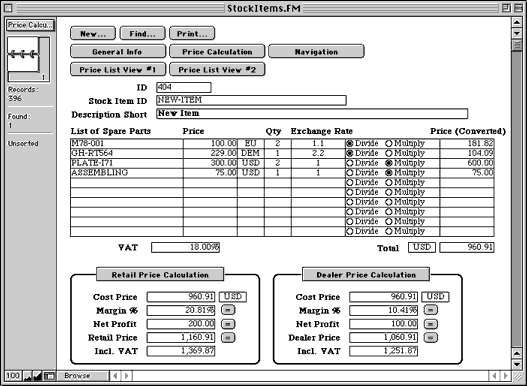The image size is (527, 386).
Task: Click the Dealer Price equals button
Action: pos(431,337)
